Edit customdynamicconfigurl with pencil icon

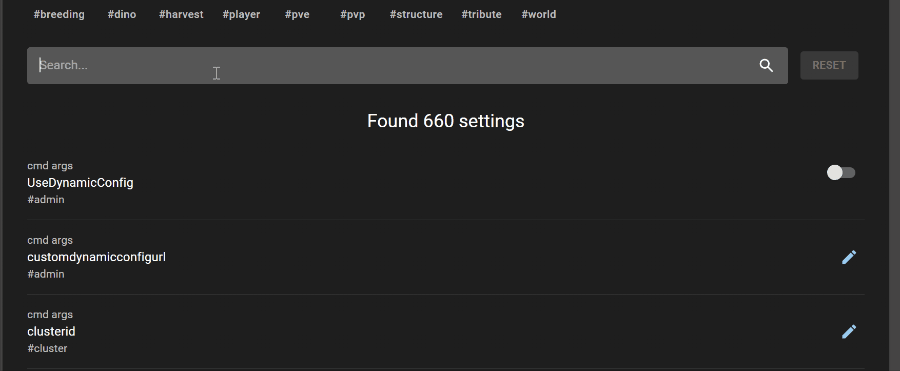tap(849, 257)
